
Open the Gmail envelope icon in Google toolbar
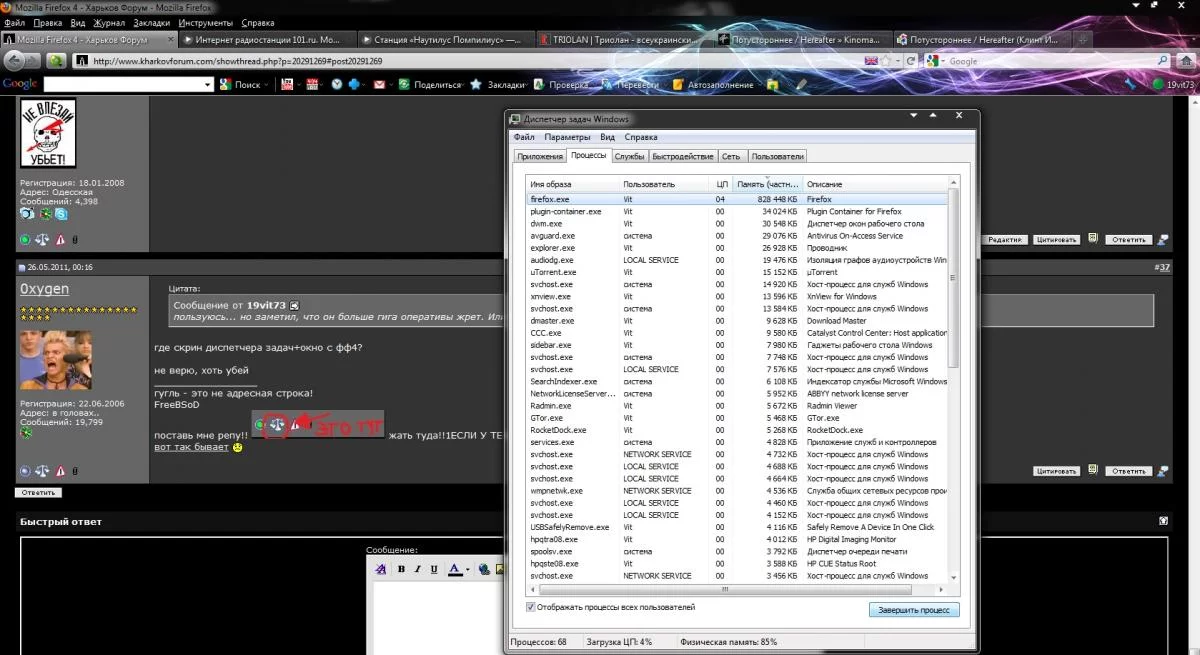[x=380, y=85]
